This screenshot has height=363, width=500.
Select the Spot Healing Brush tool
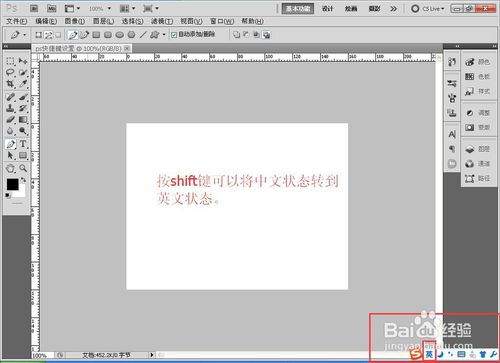coord(10,97)
